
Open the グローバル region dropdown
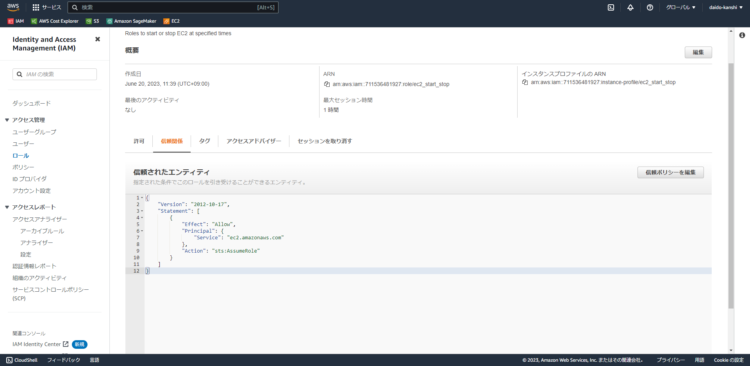click(x=681, y=8)
